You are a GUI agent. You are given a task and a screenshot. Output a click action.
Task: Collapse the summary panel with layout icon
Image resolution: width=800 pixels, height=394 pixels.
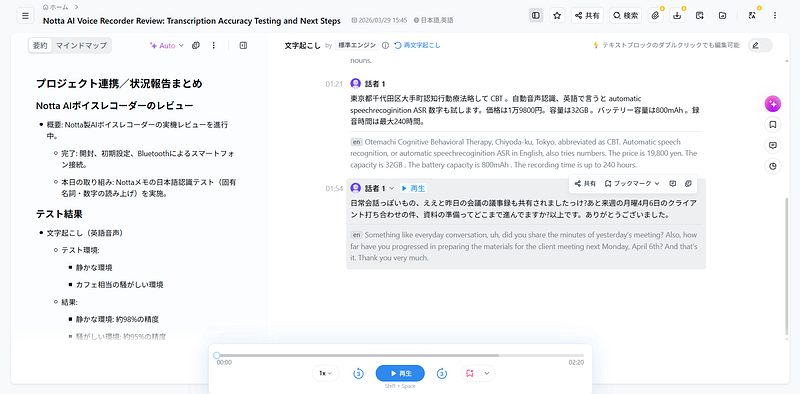click(243, 45)
